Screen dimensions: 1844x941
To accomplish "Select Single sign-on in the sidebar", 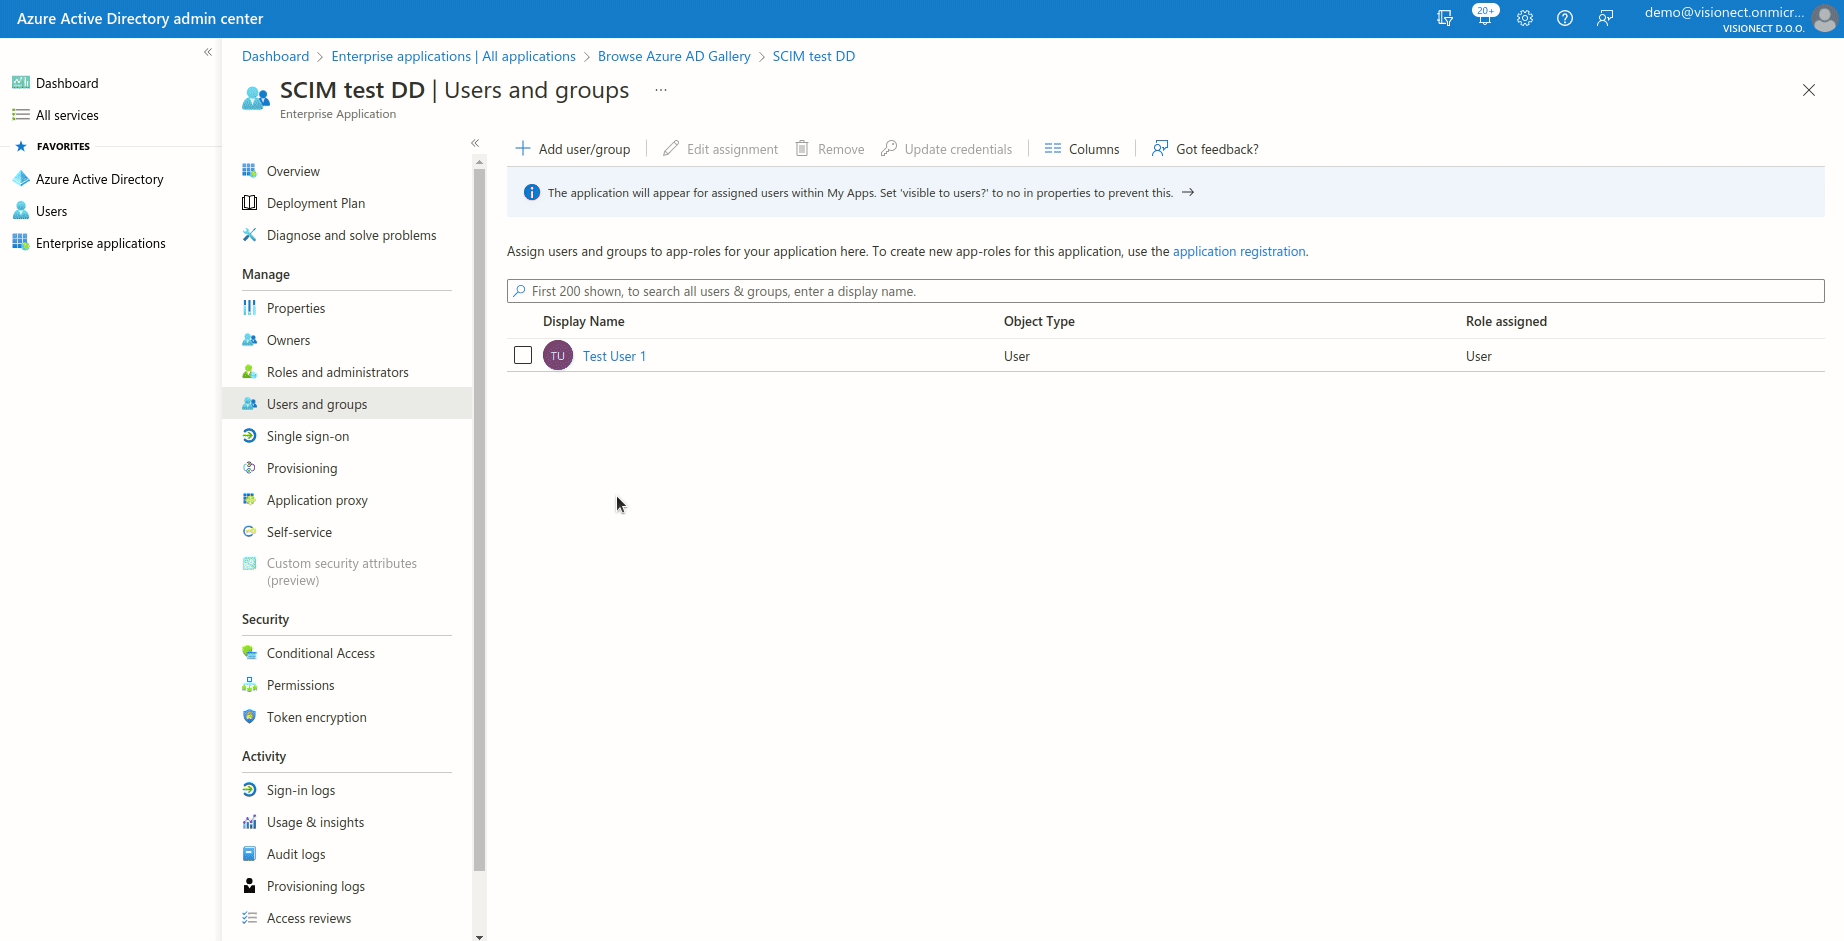I will (x=306, y=436).
